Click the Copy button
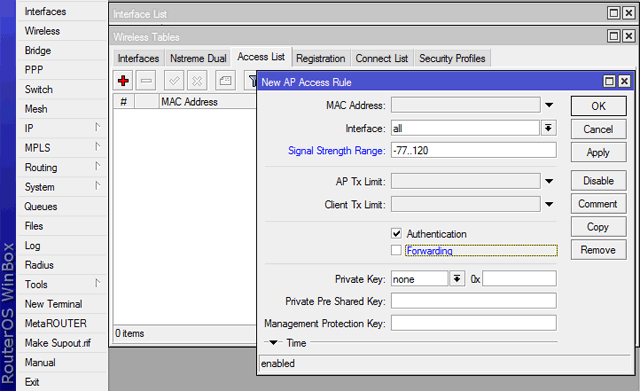 click(598, 227)
